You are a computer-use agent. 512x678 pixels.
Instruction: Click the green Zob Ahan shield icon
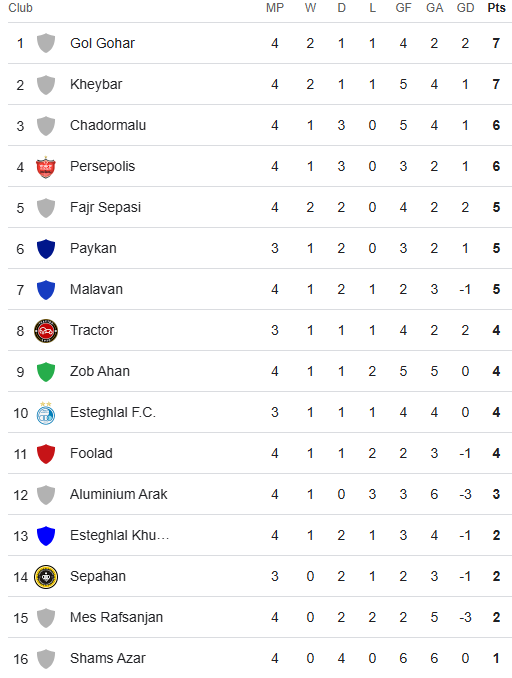(x=46, y=372)
